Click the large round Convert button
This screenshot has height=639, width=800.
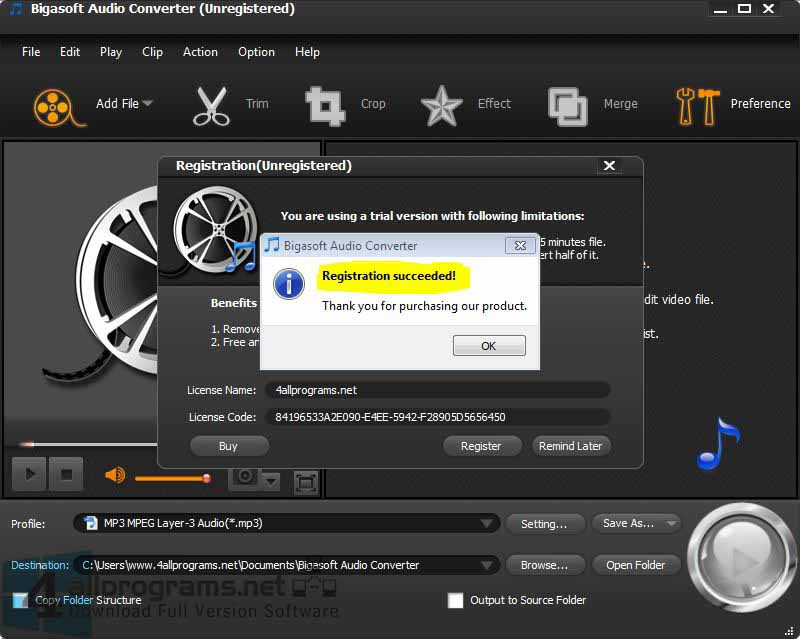click(741, 557)
